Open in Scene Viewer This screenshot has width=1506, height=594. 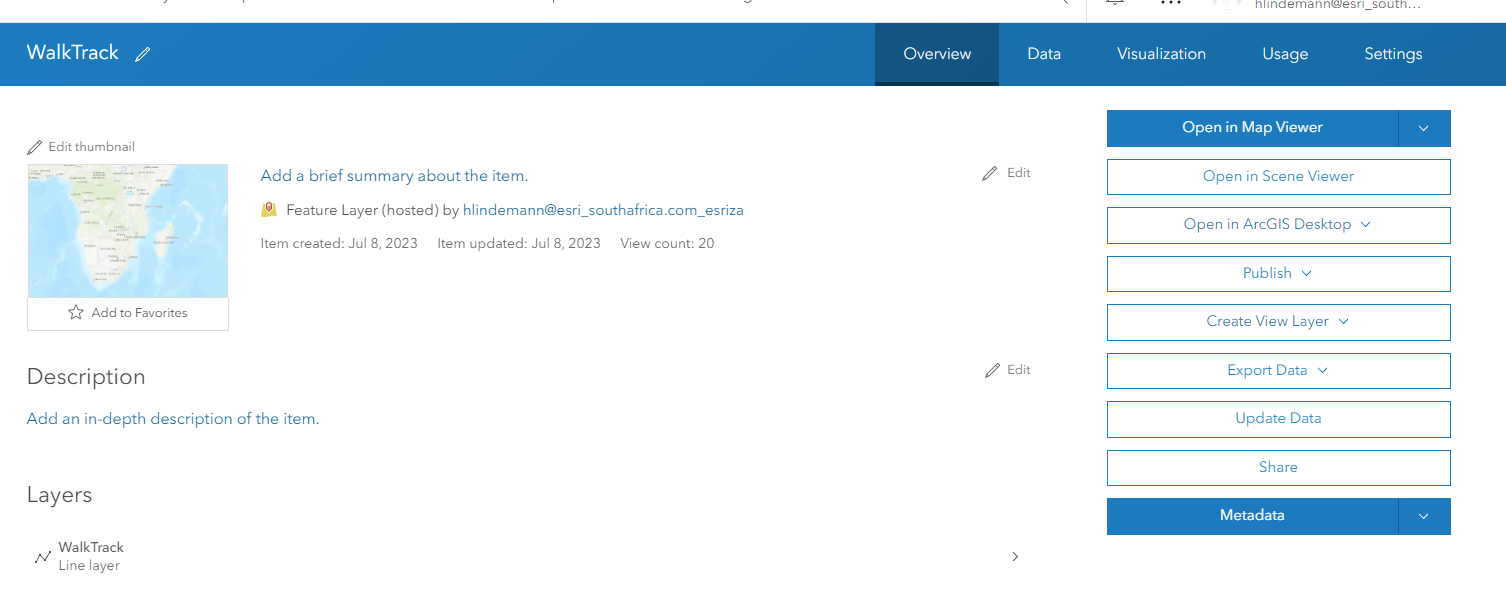pos(1278,176)
